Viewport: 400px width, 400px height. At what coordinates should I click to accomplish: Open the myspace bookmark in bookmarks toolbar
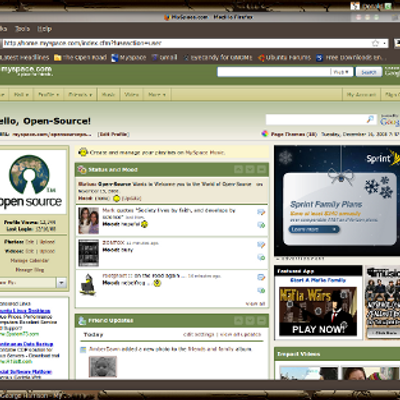tap(129, 58)
